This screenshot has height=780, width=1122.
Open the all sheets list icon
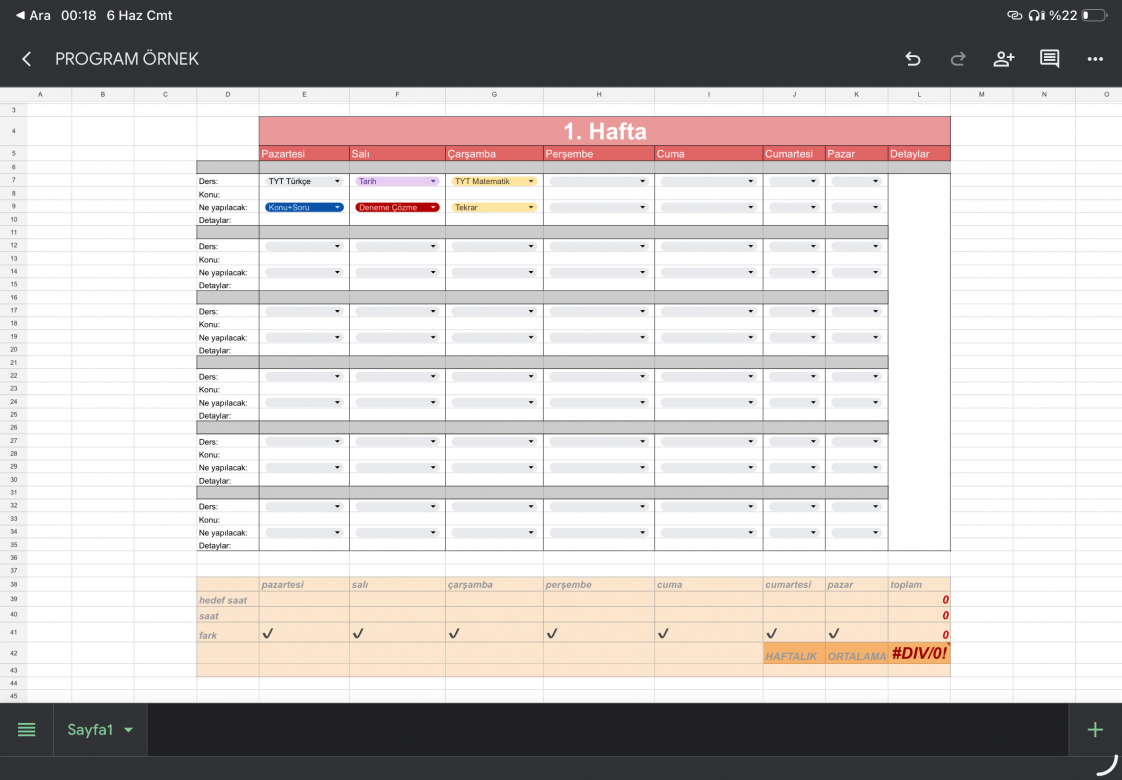tap(26, 729)
